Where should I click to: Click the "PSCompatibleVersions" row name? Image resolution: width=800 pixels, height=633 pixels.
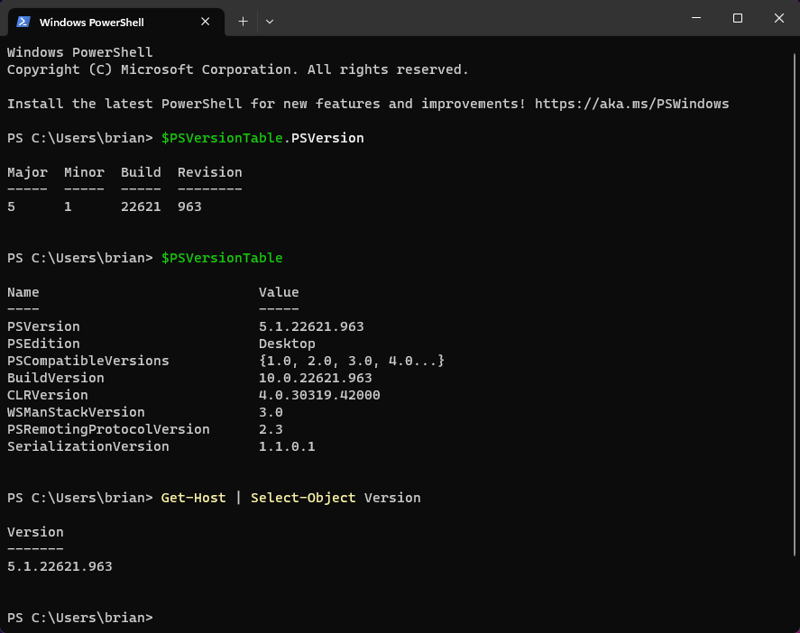(x=88, y=361)
